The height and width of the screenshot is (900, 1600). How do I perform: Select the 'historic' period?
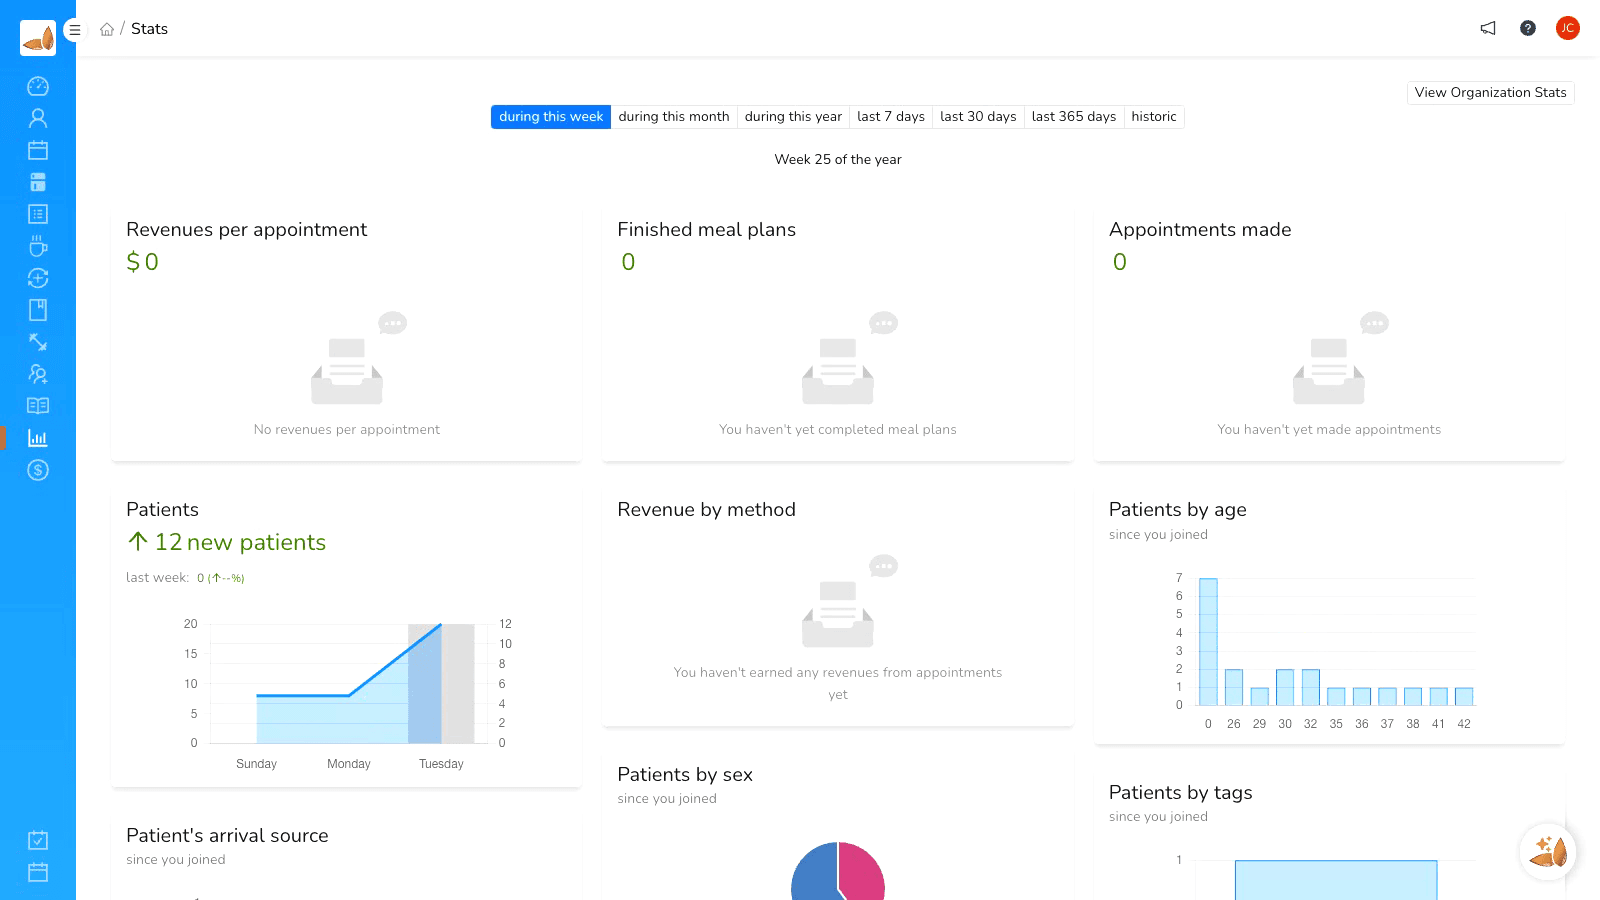1154,117
